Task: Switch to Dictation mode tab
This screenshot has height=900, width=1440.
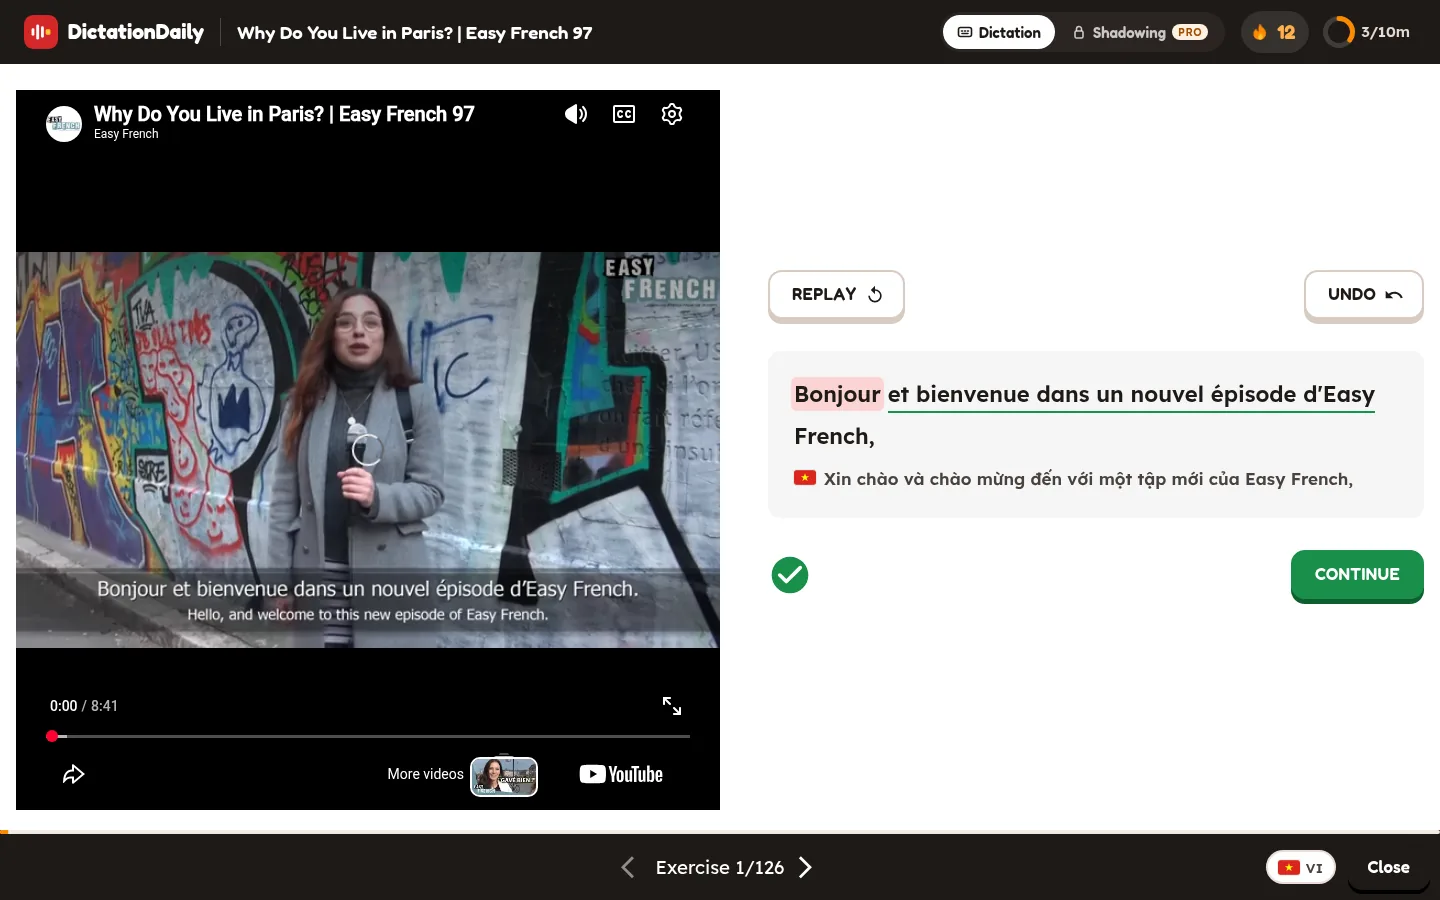Action: click(x=999, y=32)
